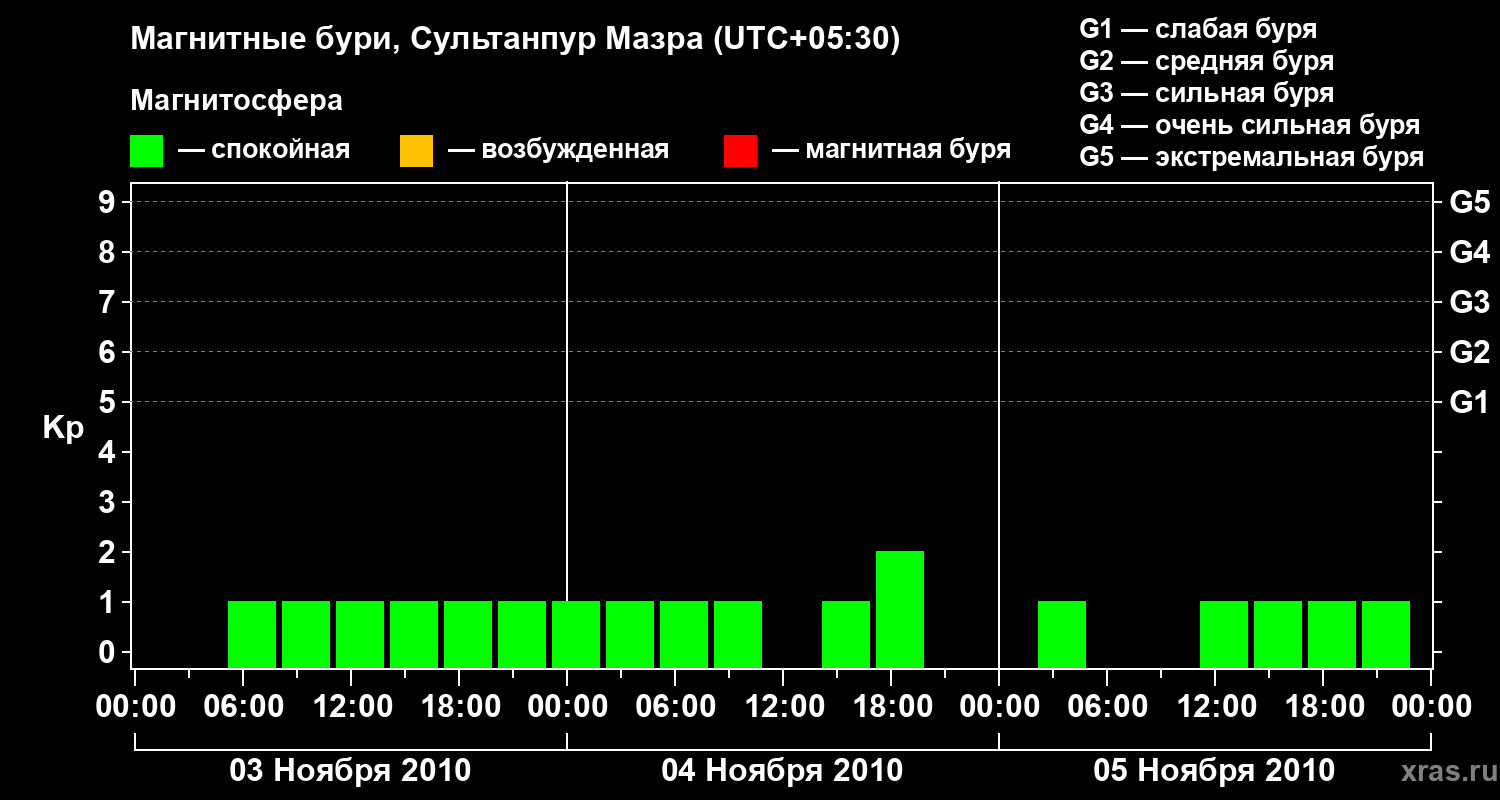Viewport: 1500px width, 800px height.
Task: Click the final green bar on 05 November
Action: 1386,634
